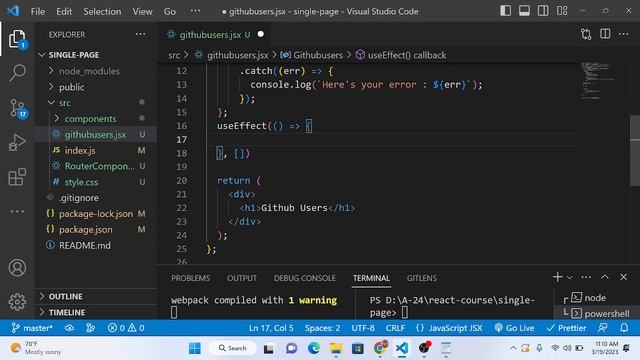Open the .gitignore file
The height and width of the screenshot is (360, 640).
tap(96, 198)
